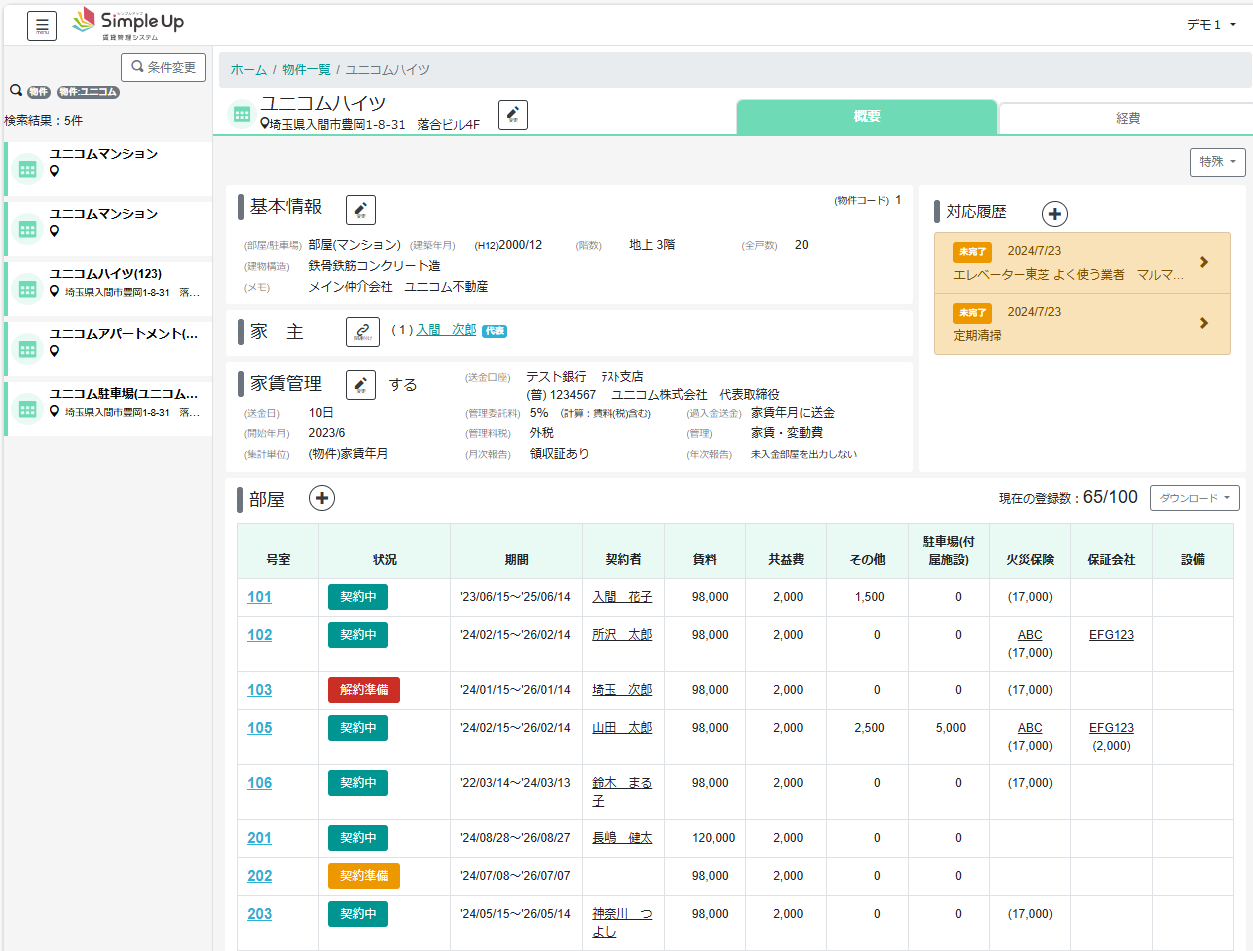This screenshot has height=951, width=1253.
Task: Select ユニコムハイツ(123) in sidebar list
Action: click(108, 289)
